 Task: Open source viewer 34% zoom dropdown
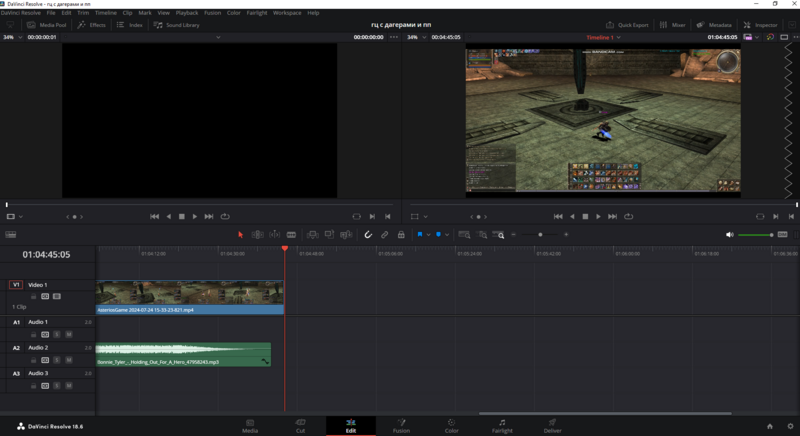20,37
